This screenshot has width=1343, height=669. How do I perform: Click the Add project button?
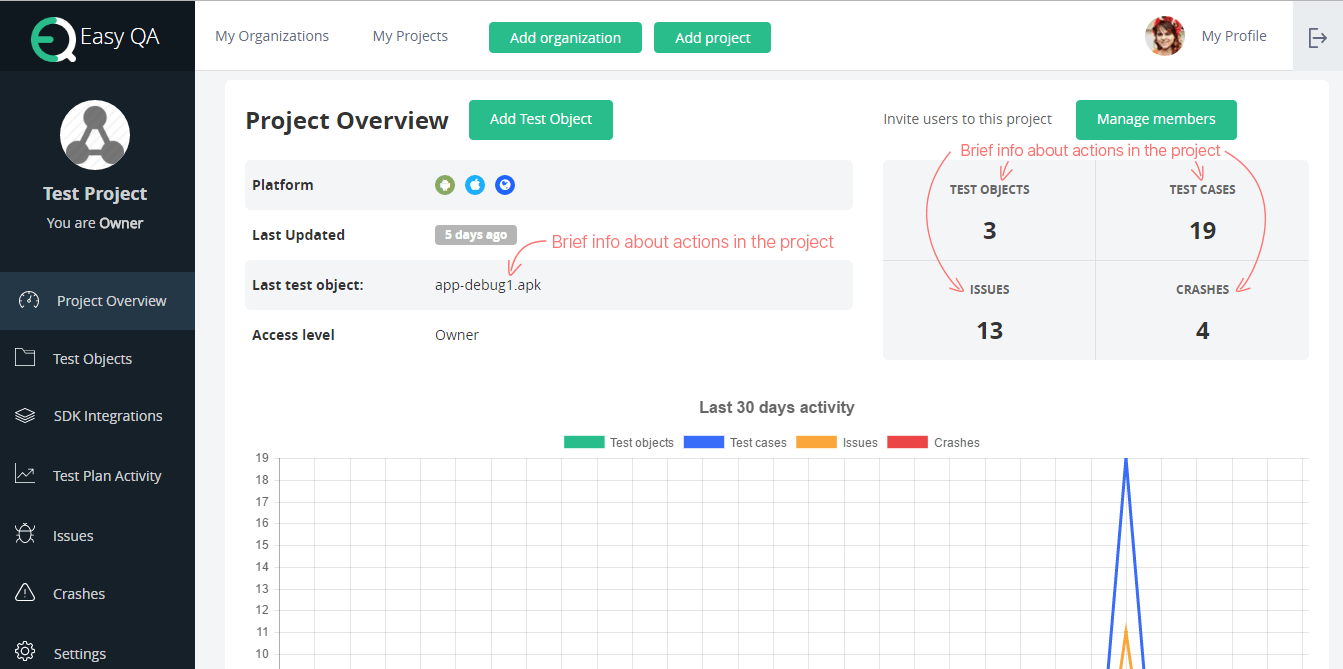tap(712, 38)
